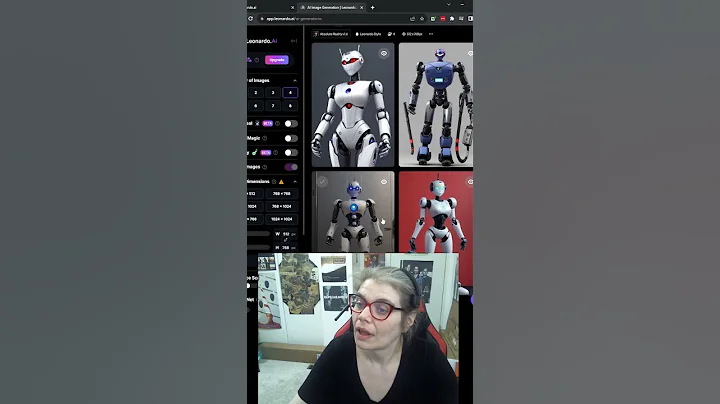Toggle the Prompt Magic switch

point(291,138)
